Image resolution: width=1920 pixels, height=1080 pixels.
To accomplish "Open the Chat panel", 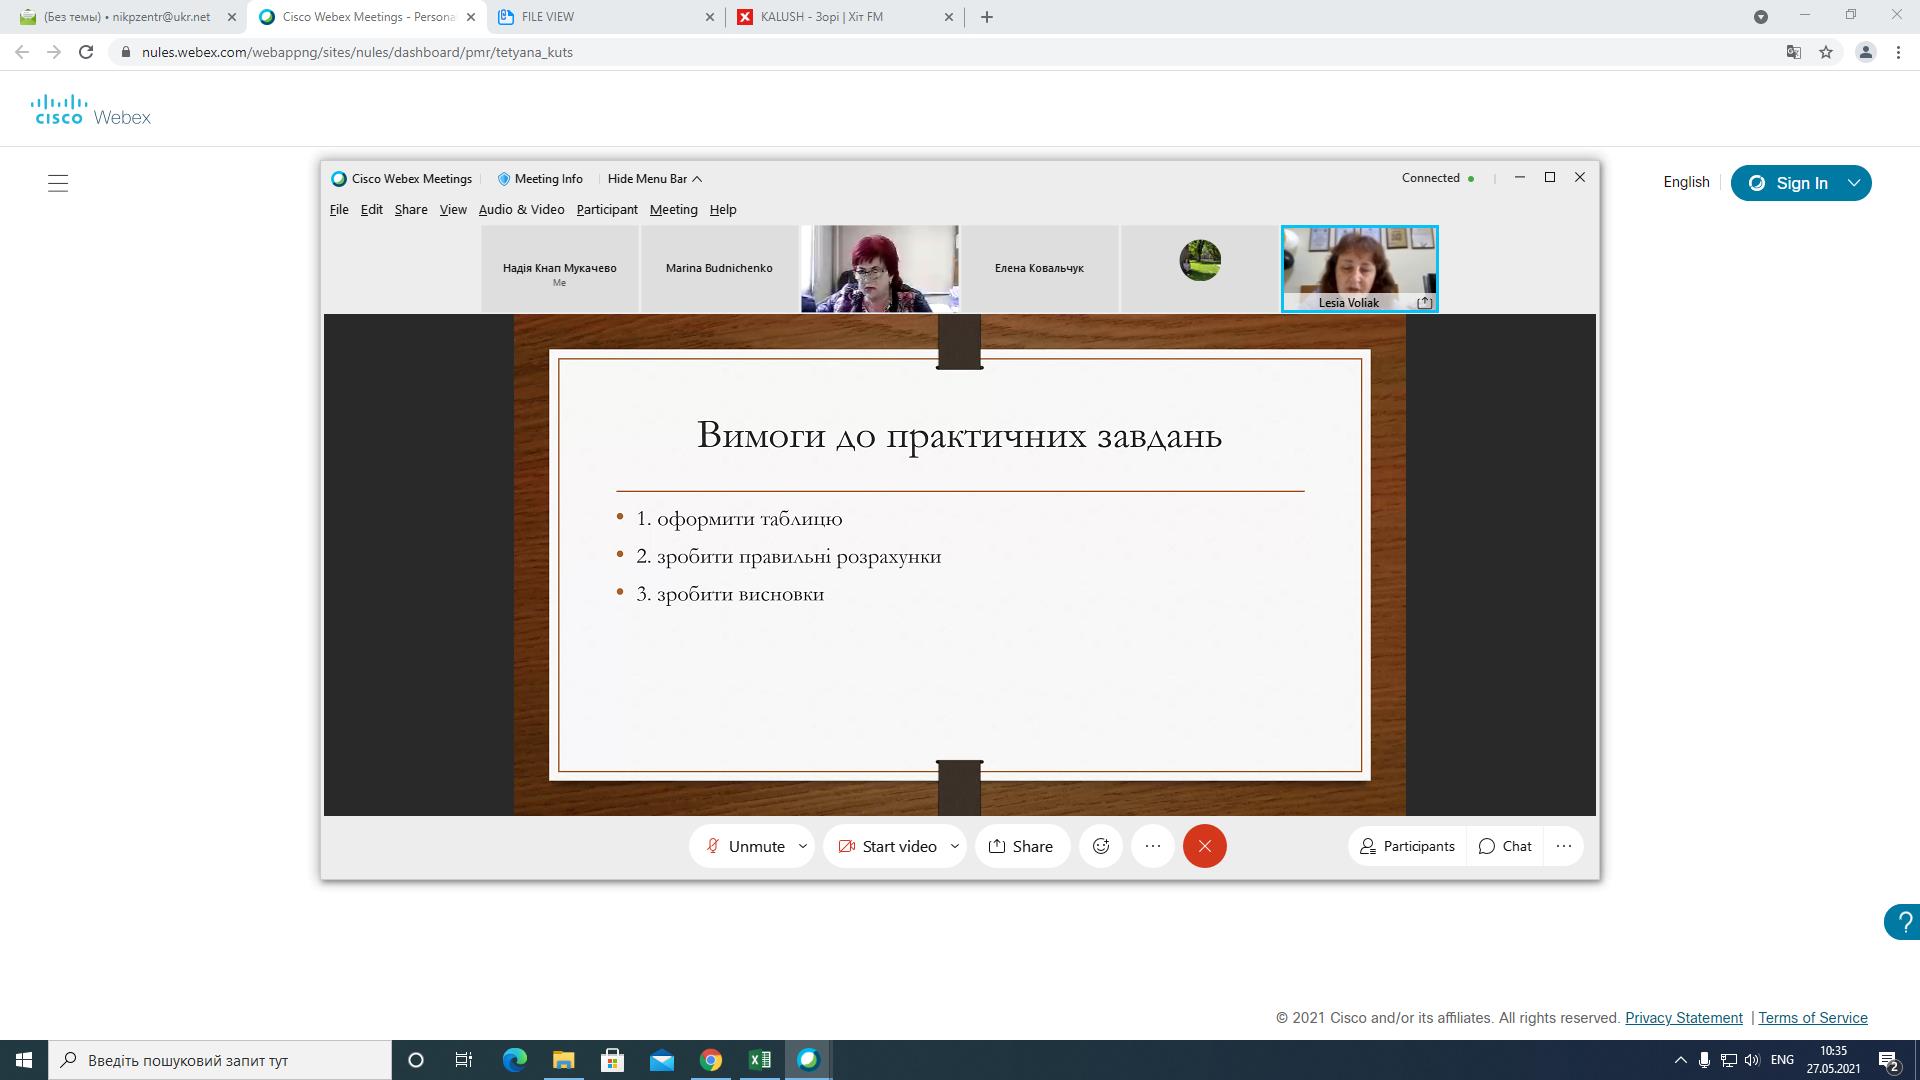I will [1505, 846].
